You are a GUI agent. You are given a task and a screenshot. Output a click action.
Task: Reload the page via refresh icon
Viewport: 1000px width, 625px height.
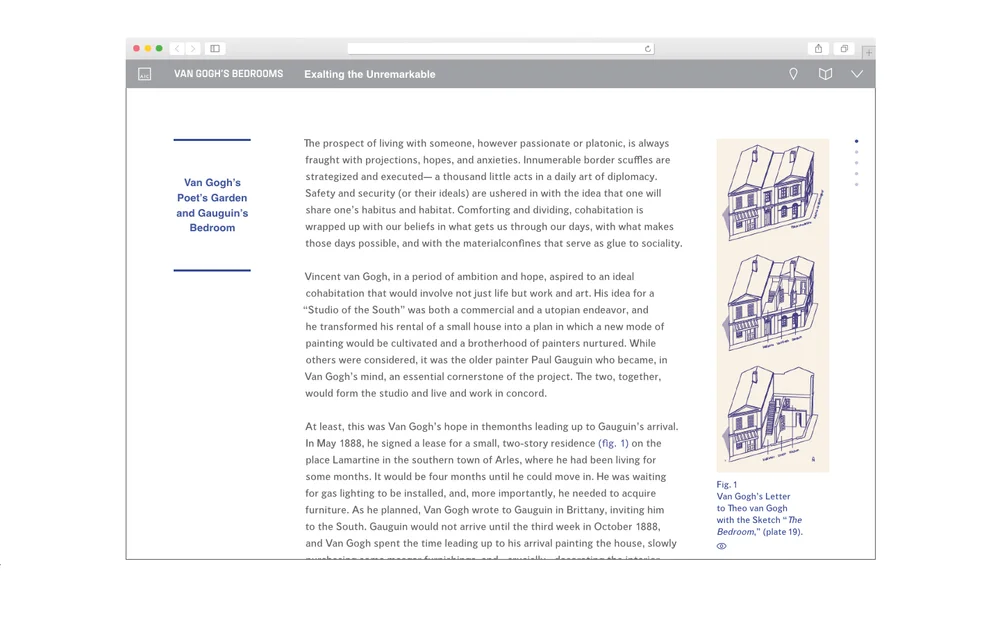(x=647, y=48)
